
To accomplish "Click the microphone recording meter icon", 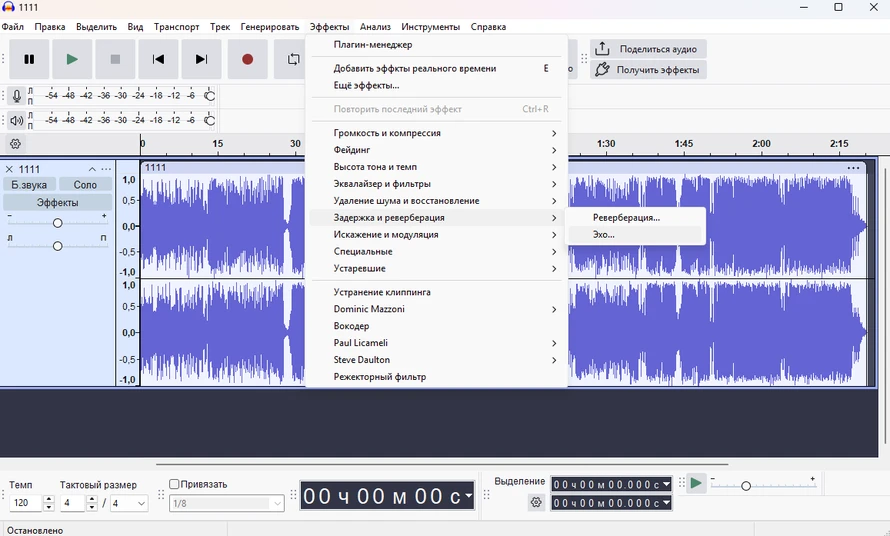I will pyautogui.click(x=16, y=96).
